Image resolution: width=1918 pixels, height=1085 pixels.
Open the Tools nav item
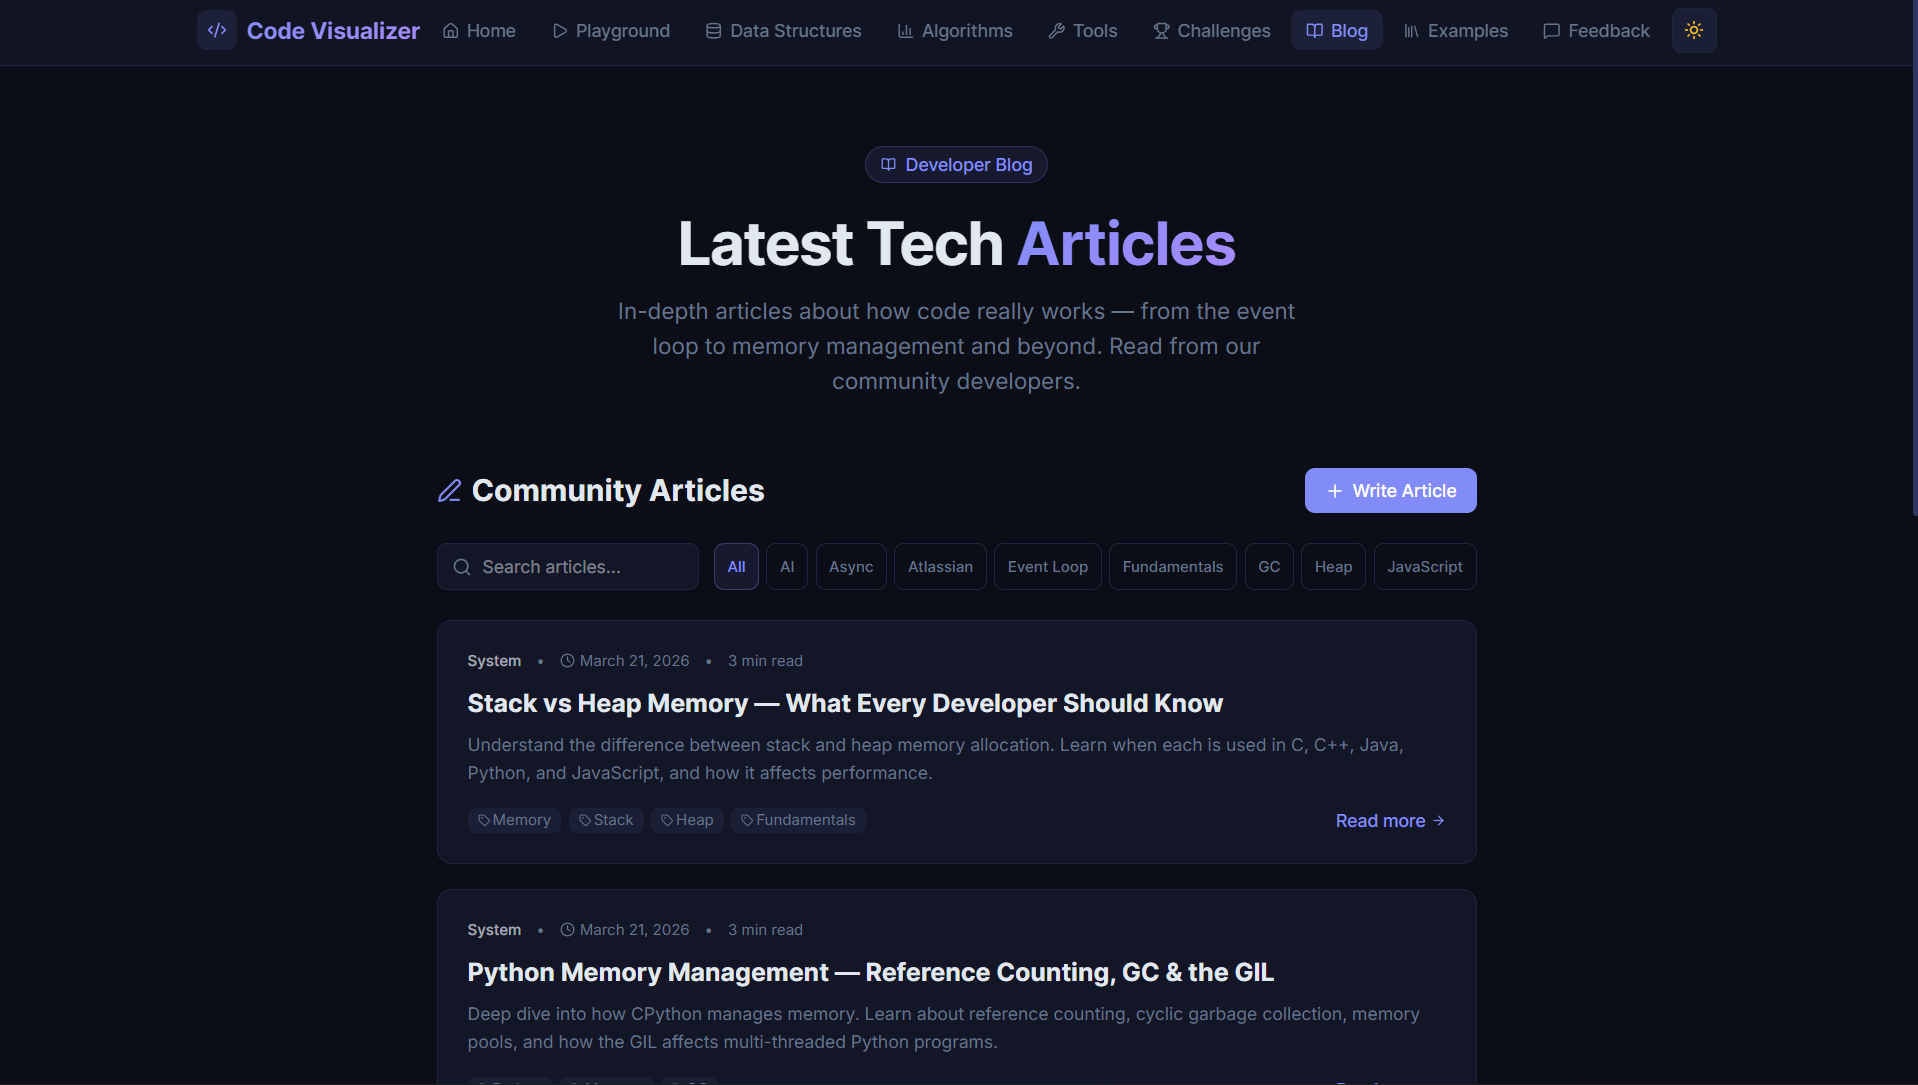[x=1083, y=31]
